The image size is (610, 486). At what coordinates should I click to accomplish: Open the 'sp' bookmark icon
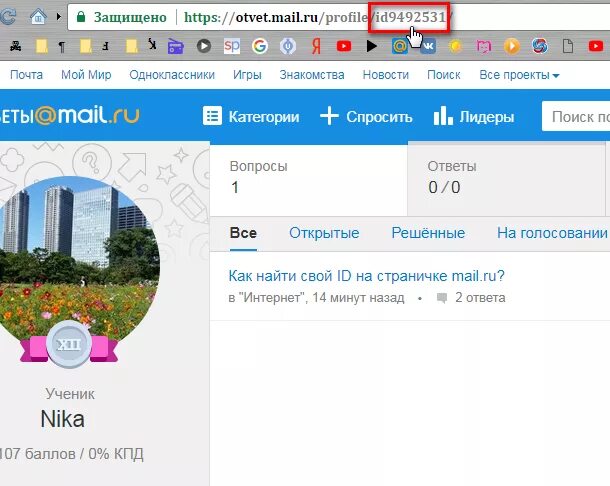231,46
